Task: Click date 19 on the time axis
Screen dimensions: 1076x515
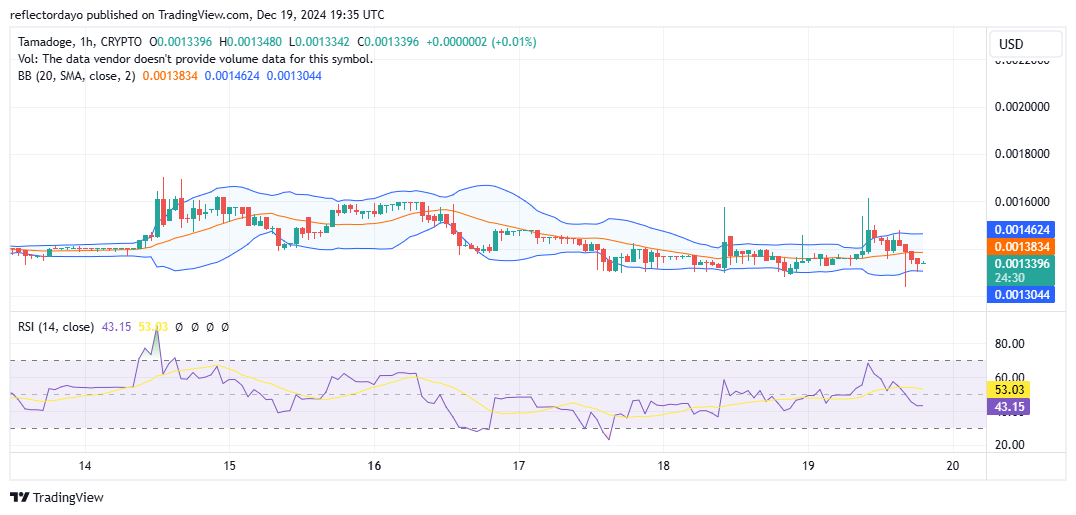Action: pyautogui.click(x=808, y=466)
